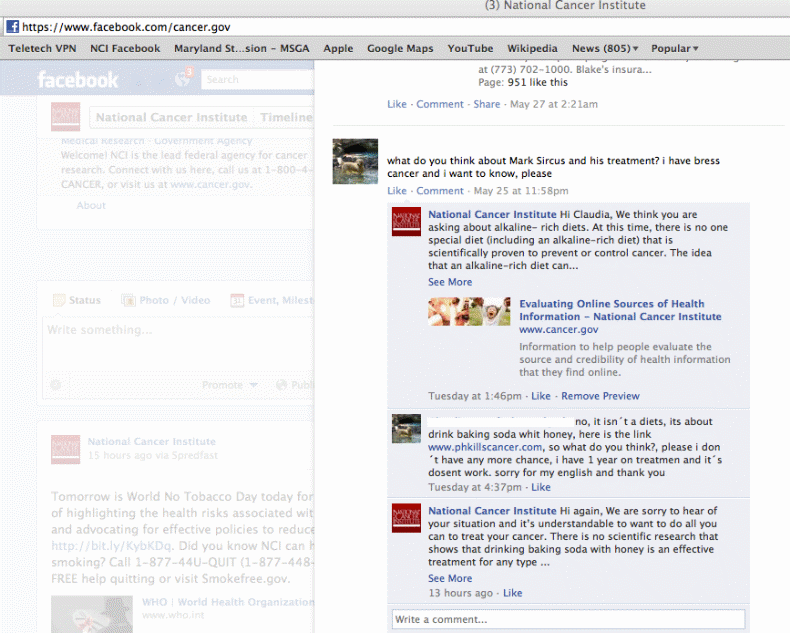Click the duck profile picture on Claudia's post
This screenshot has height=633, width=790.
point(355,161)
